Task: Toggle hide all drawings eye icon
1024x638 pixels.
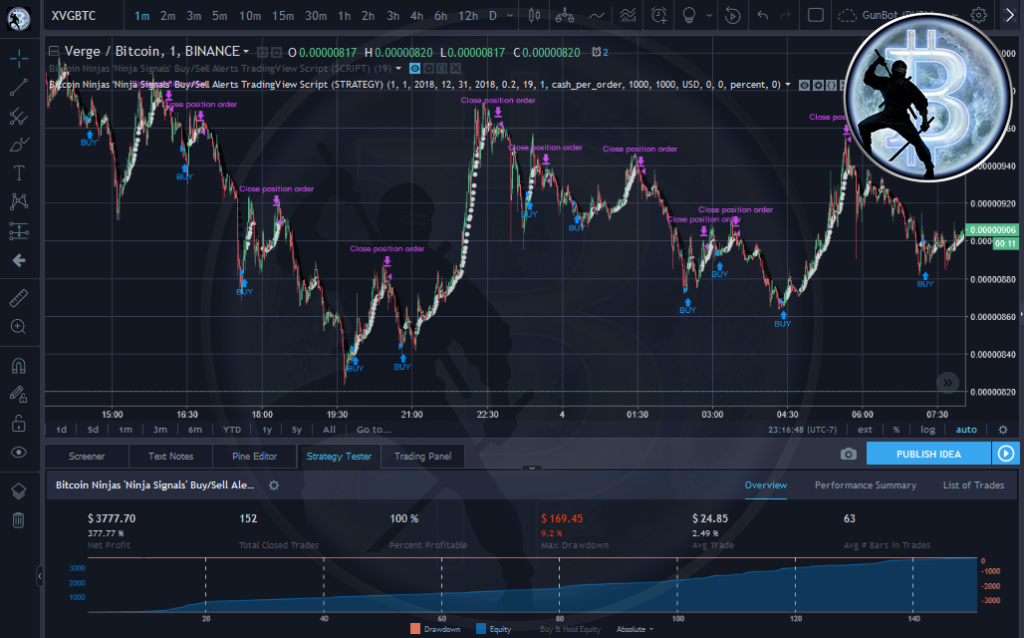Action: [x=19, y=453]
